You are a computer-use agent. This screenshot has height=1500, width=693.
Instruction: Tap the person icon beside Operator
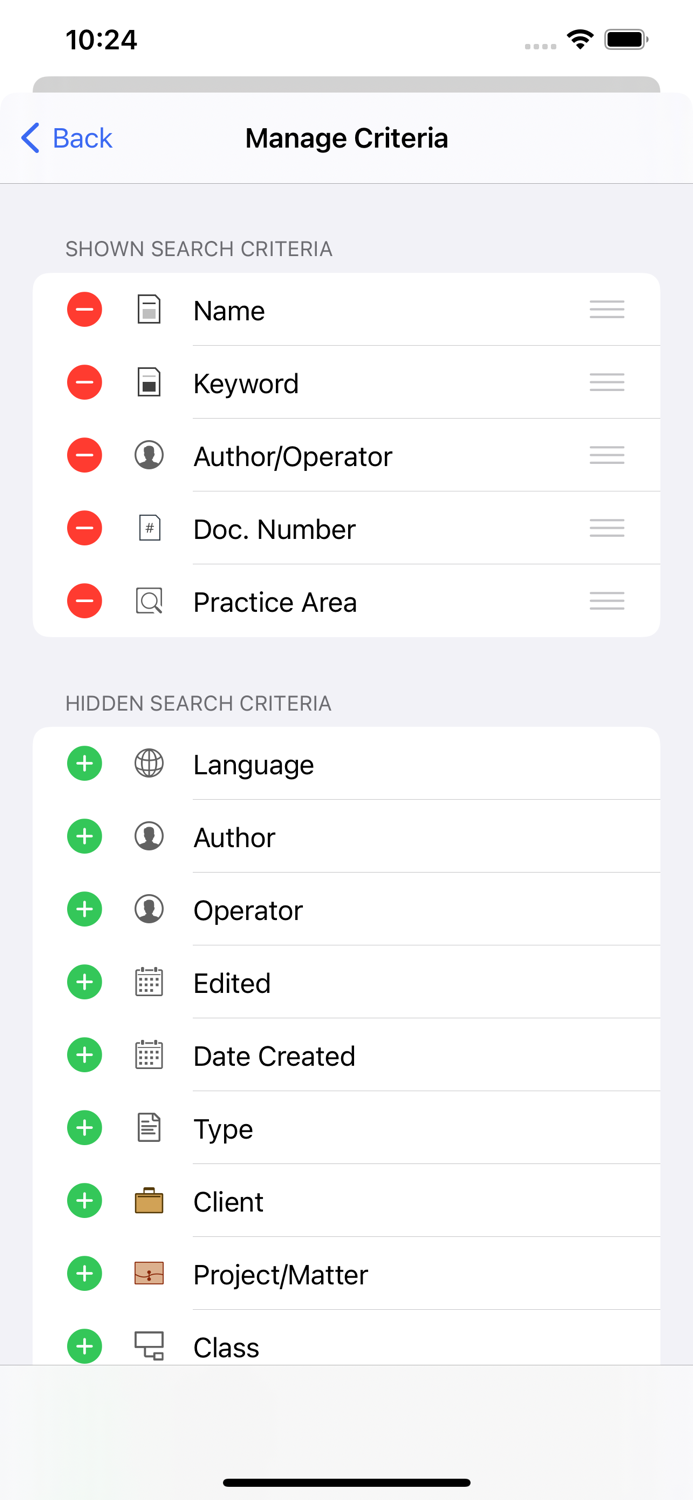tap(148, 909)
